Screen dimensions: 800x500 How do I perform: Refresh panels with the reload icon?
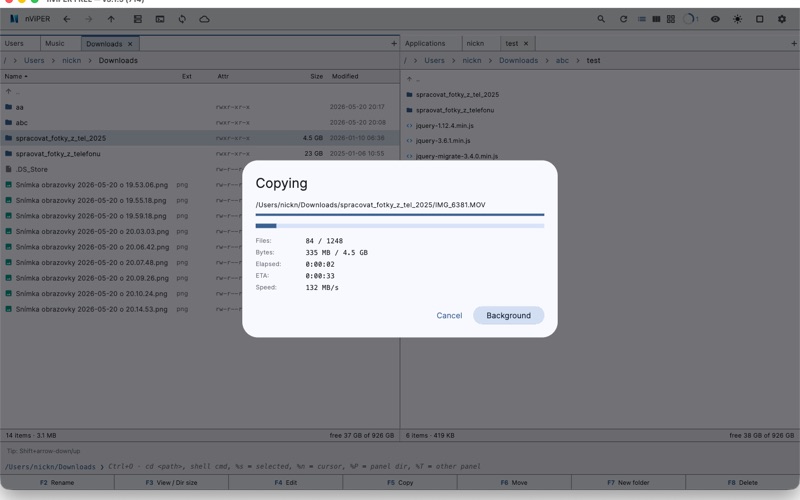coord(623,19)
